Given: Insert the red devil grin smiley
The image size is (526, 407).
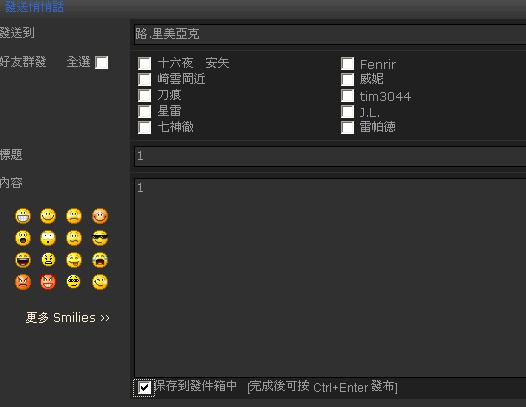Looking at the screenshot, I should point(48,282).
